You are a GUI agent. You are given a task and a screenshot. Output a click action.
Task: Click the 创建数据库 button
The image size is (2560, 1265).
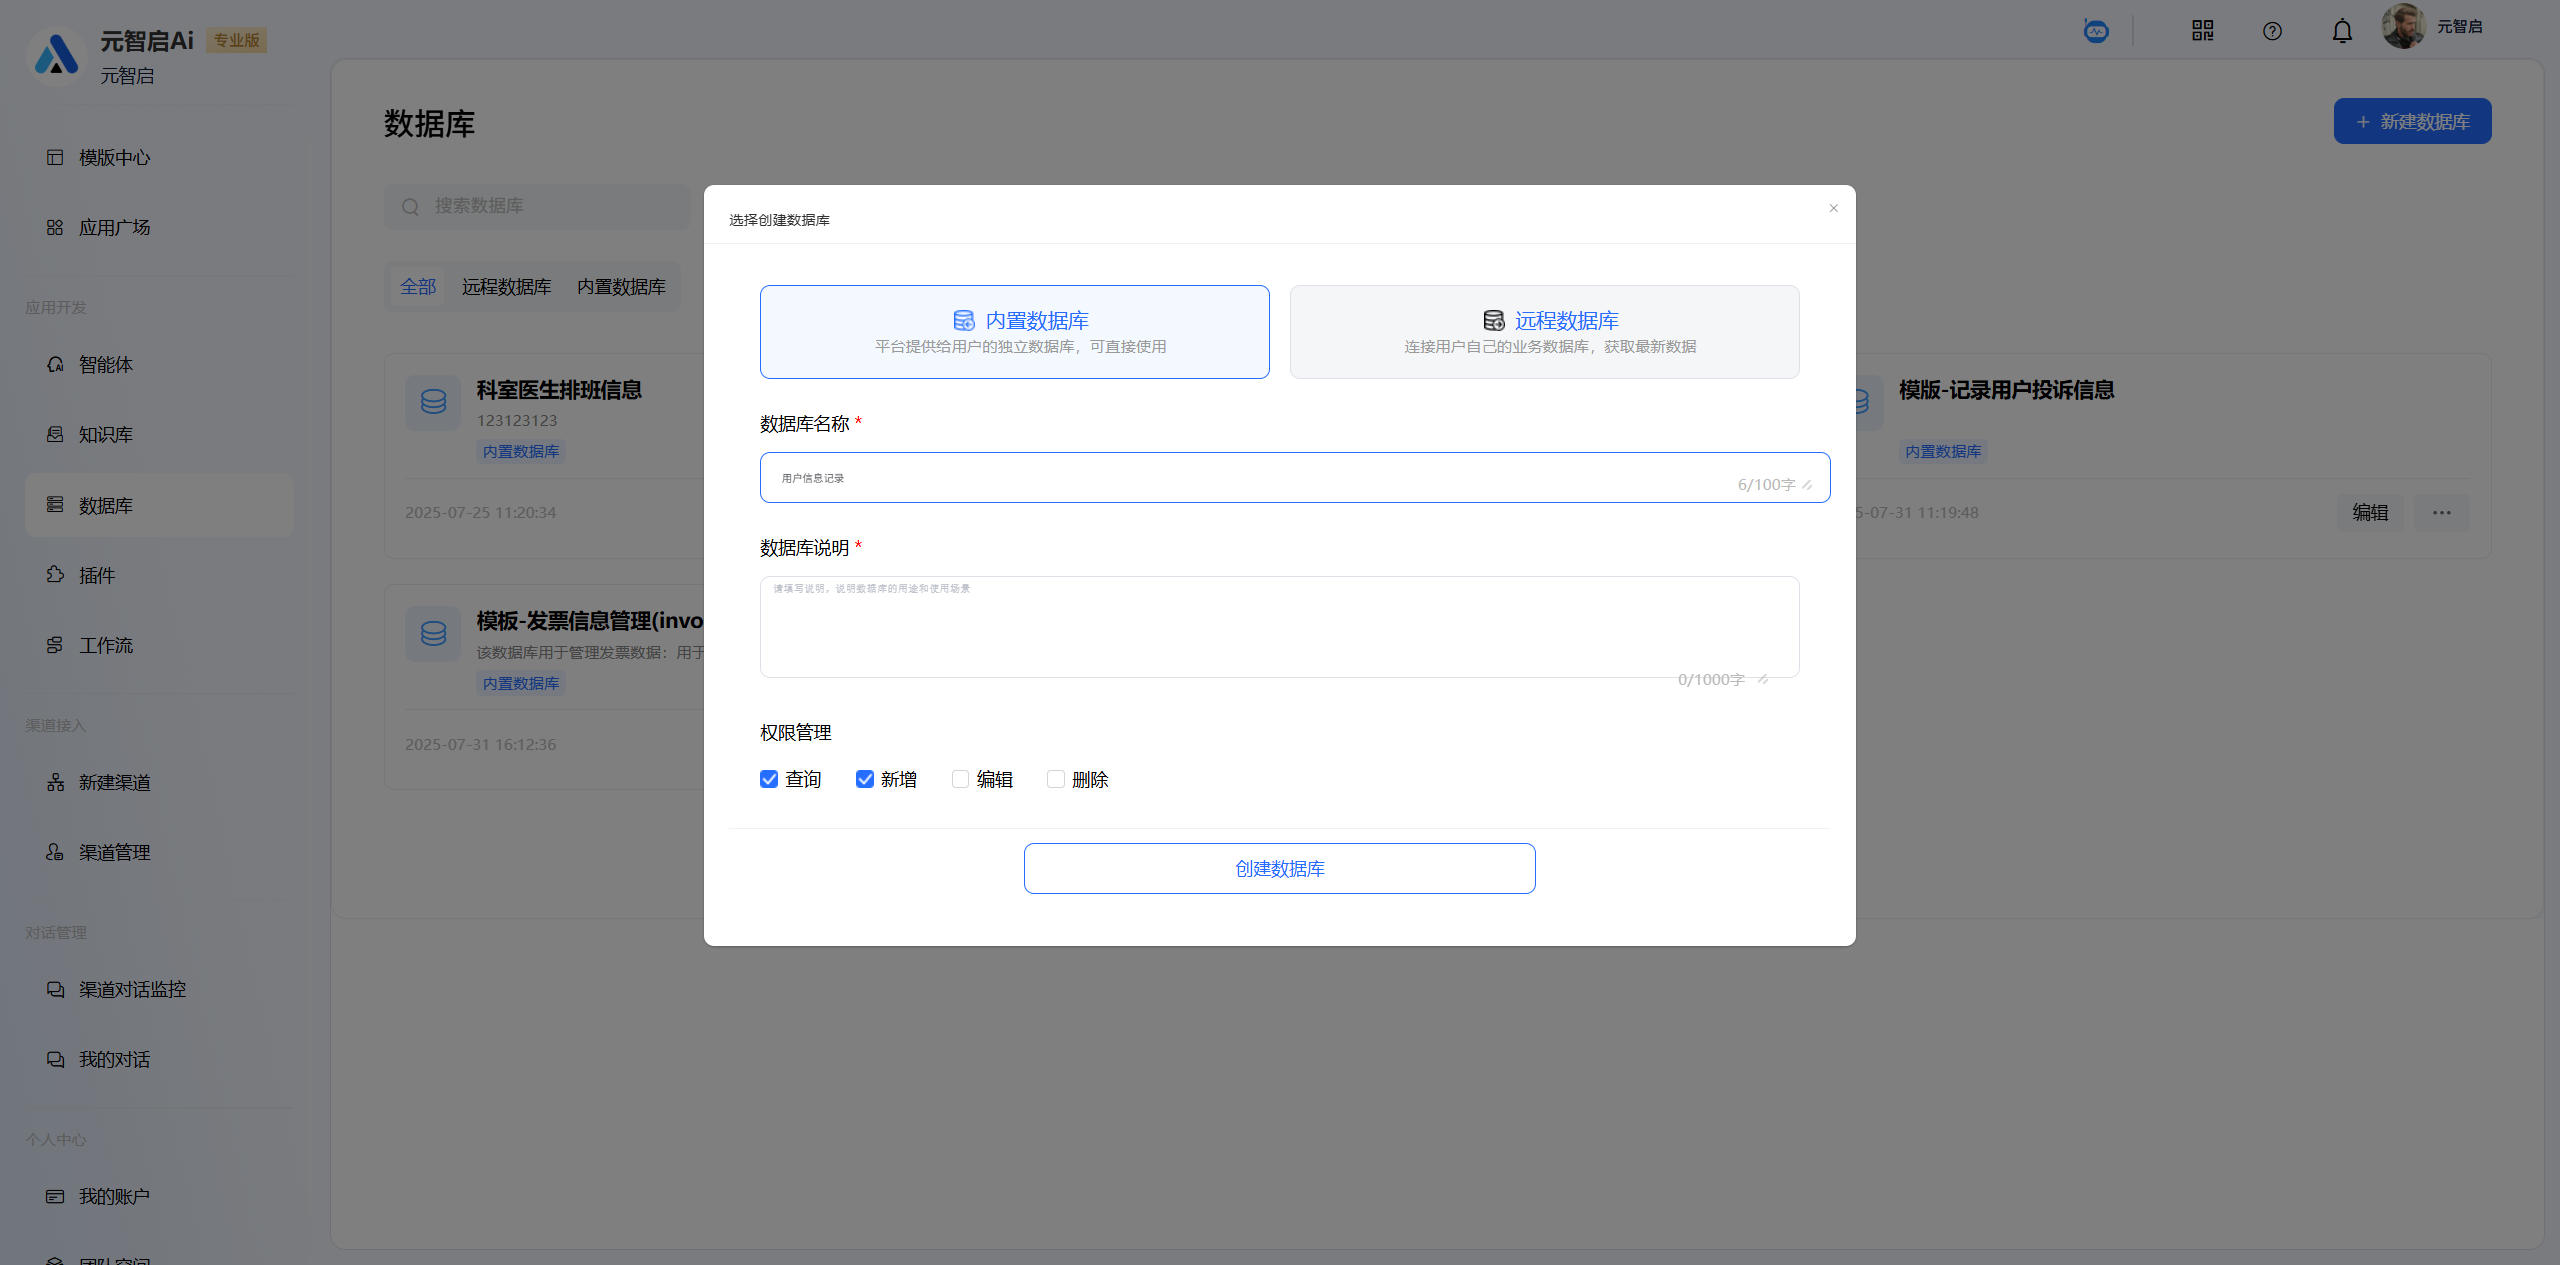1279,868
